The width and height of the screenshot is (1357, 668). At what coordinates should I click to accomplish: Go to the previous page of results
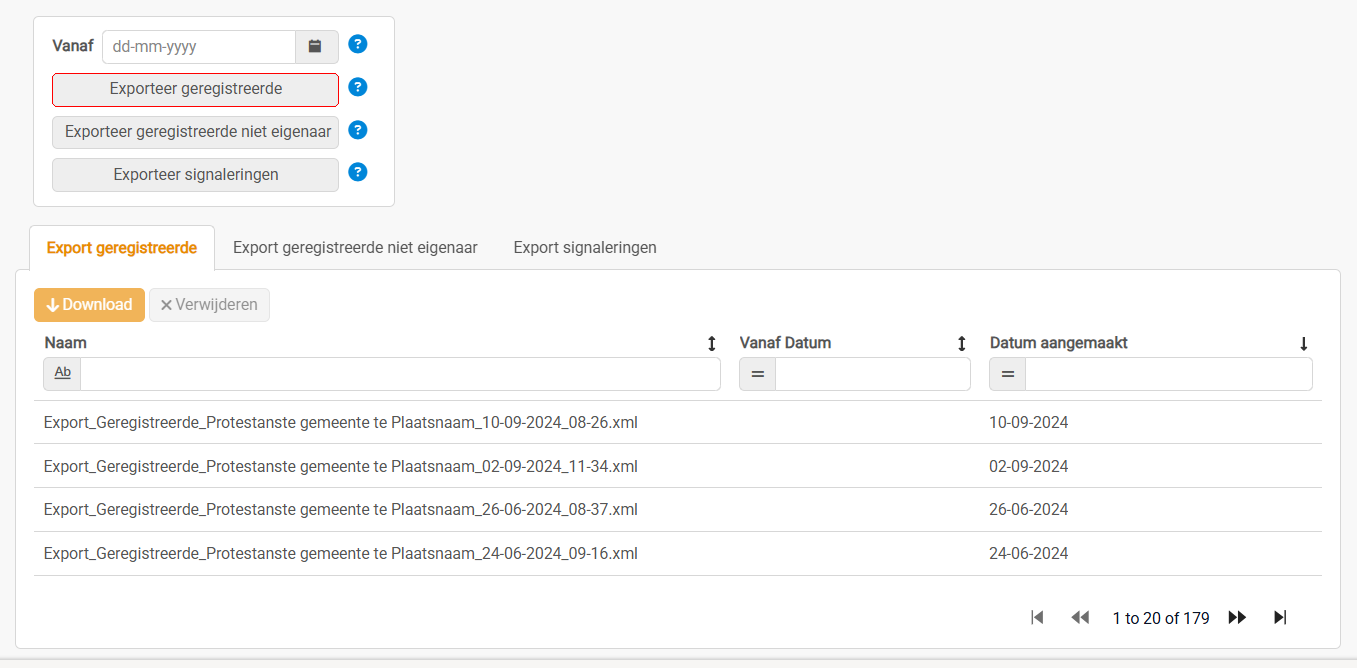(x=1080, y=618)
